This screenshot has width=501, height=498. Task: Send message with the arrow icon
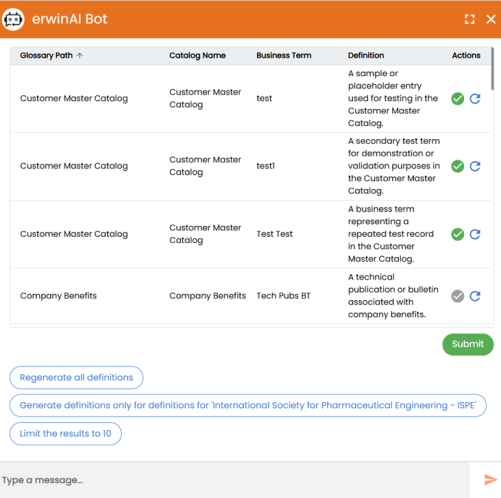coord(490,480)
